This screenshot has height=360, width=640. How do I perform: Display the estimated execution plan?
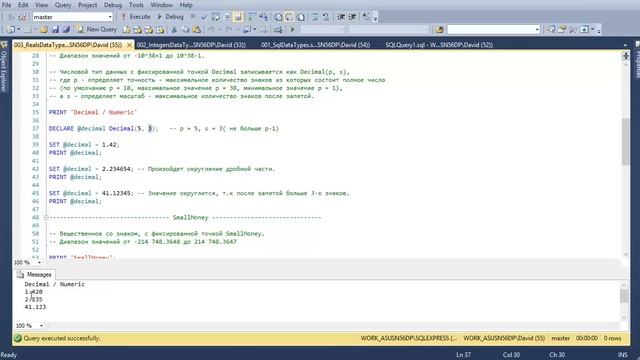pyautogui.click(x=216, y=17)
